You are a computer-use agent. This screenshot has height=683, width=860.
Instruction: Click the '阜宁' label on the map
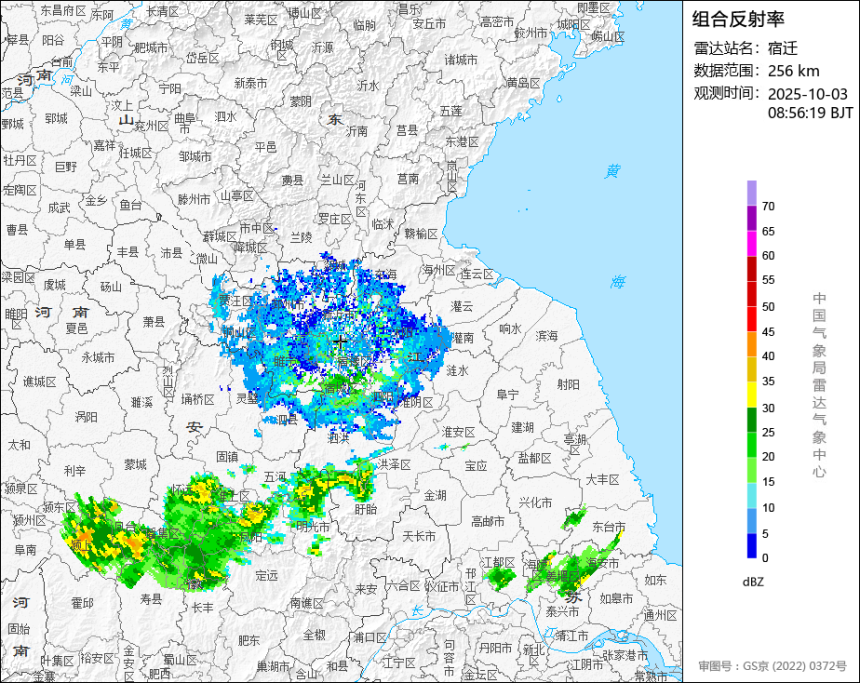pos(507,394)
